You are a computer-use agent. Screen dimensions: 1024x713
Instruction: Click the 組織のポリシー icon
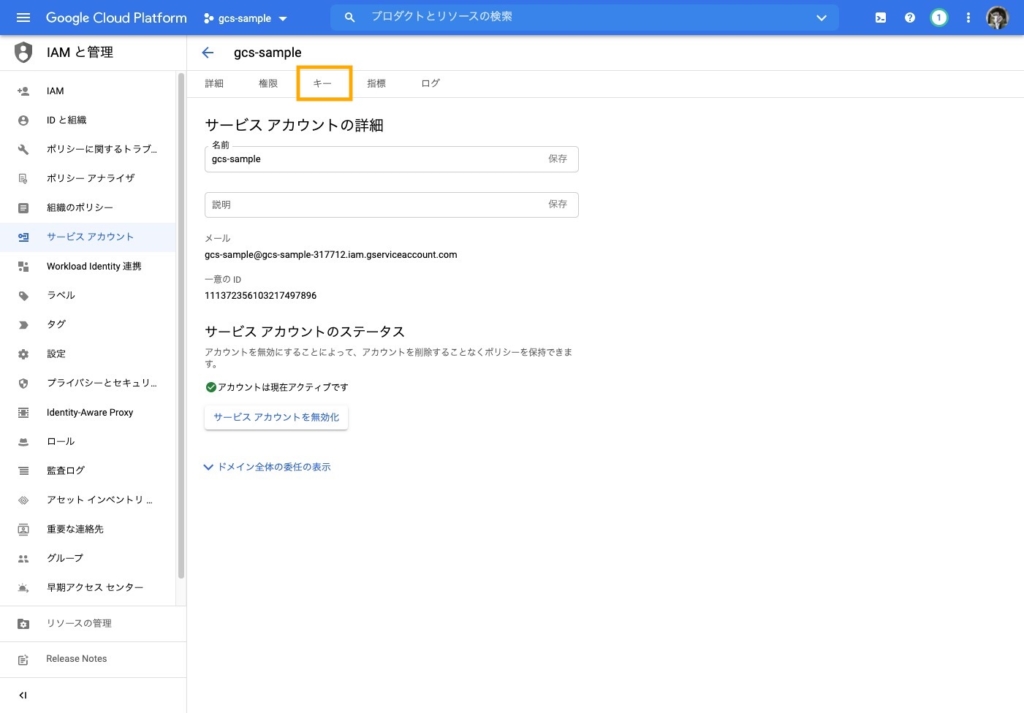[x=23, y=208]
